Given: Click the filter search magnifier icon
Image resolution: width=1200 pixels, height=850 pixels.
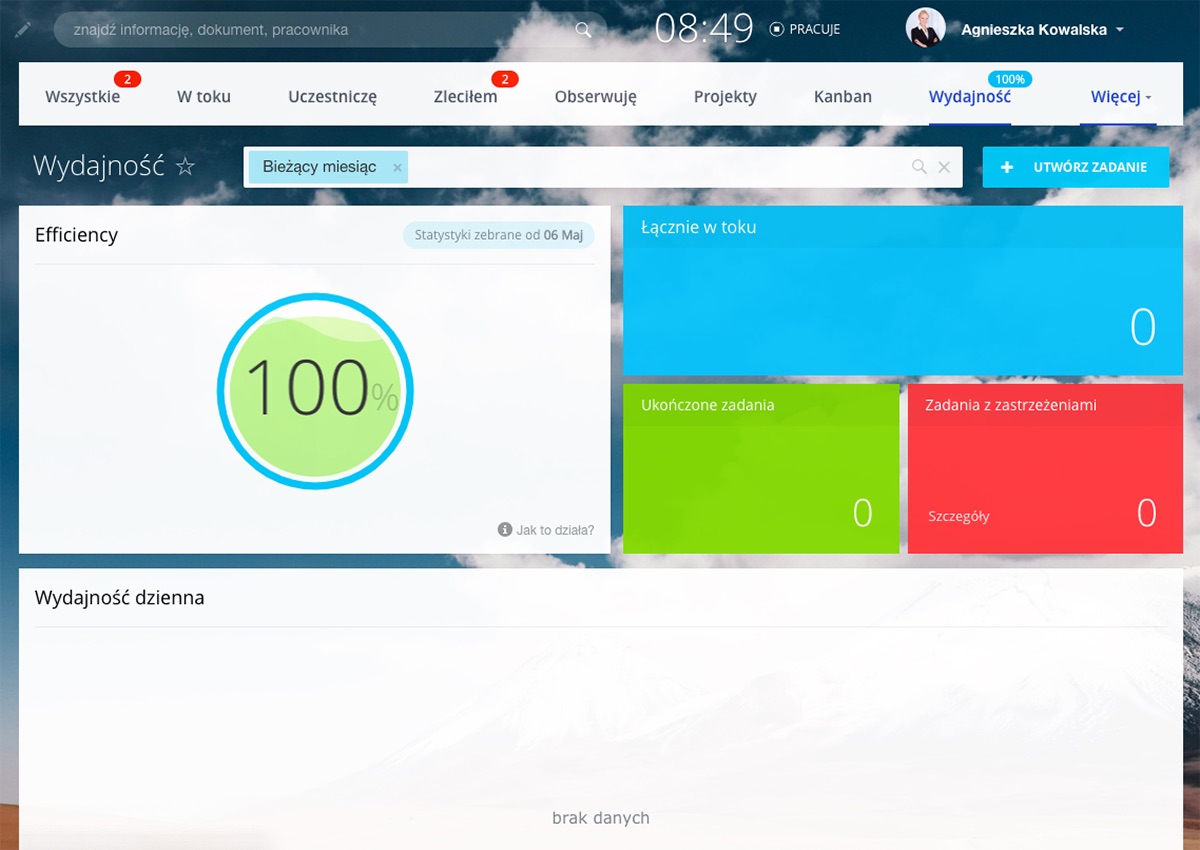Looking at the screenshot, I should [919, 167].
